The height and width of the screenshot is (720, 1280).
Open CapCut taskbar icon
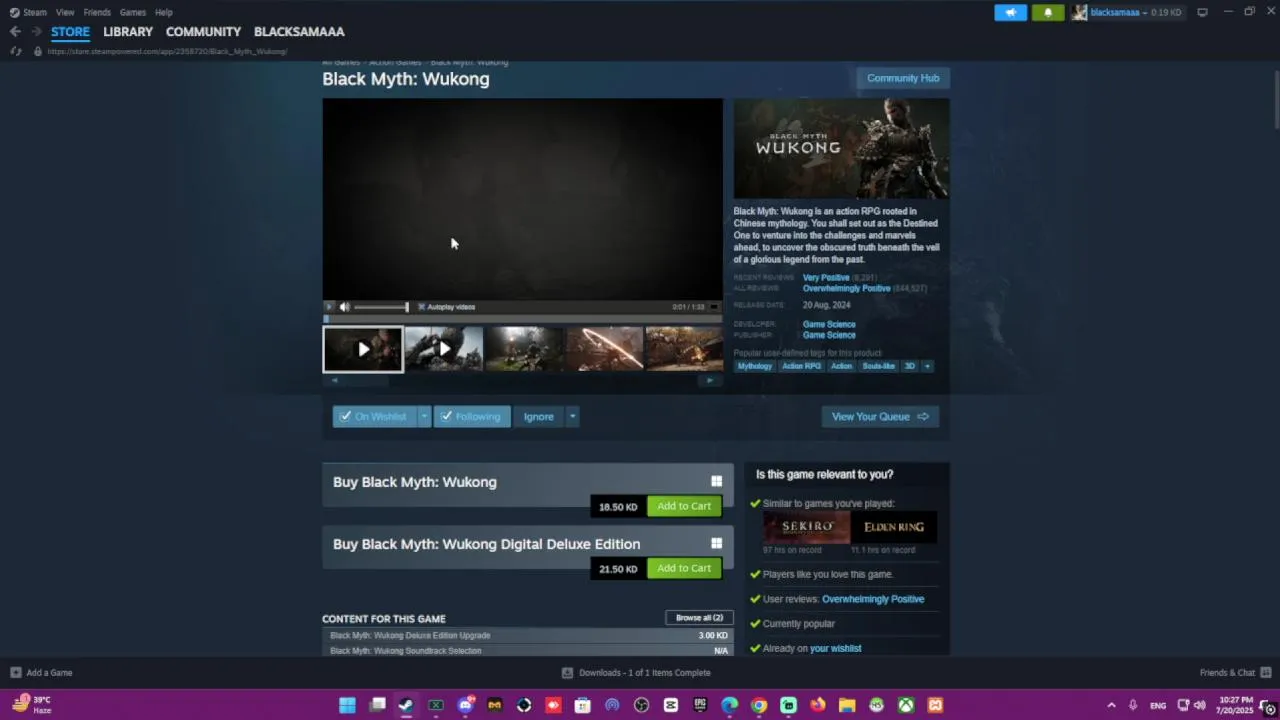[671, 705]
